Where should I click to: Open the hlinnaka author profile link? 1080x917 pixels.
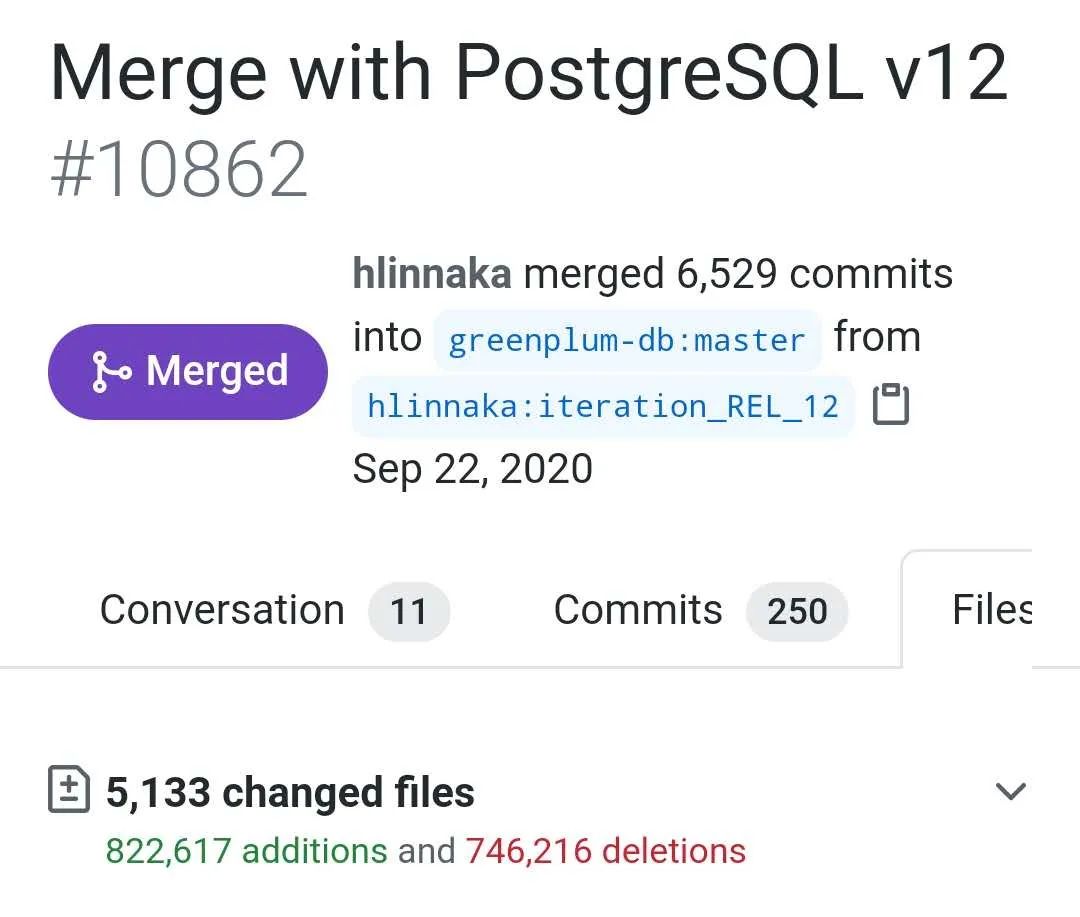[x=432, y=274]
